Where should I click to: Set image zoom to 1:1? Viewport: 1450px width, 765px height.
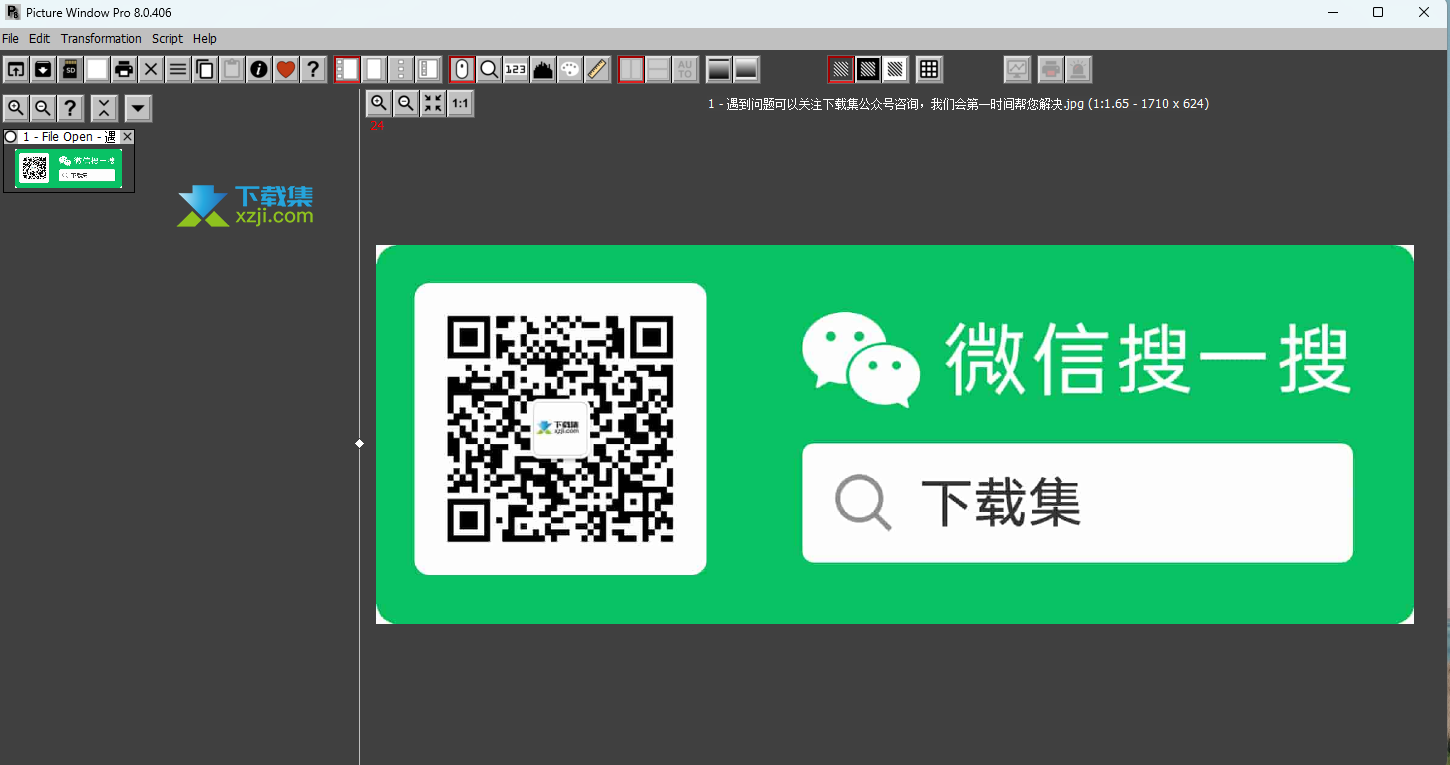point(460,103)
